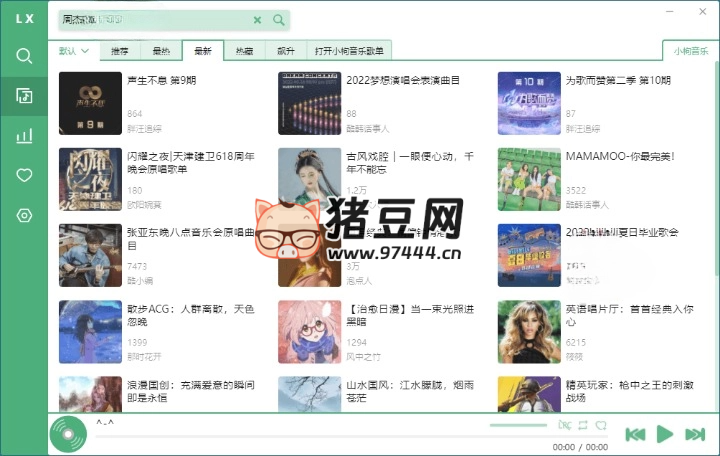The width and height of the screenshot is (720, 456).
Task: Open the 为歌而赞第二季 第10期 cover
Action: click(x=529, y=103)
